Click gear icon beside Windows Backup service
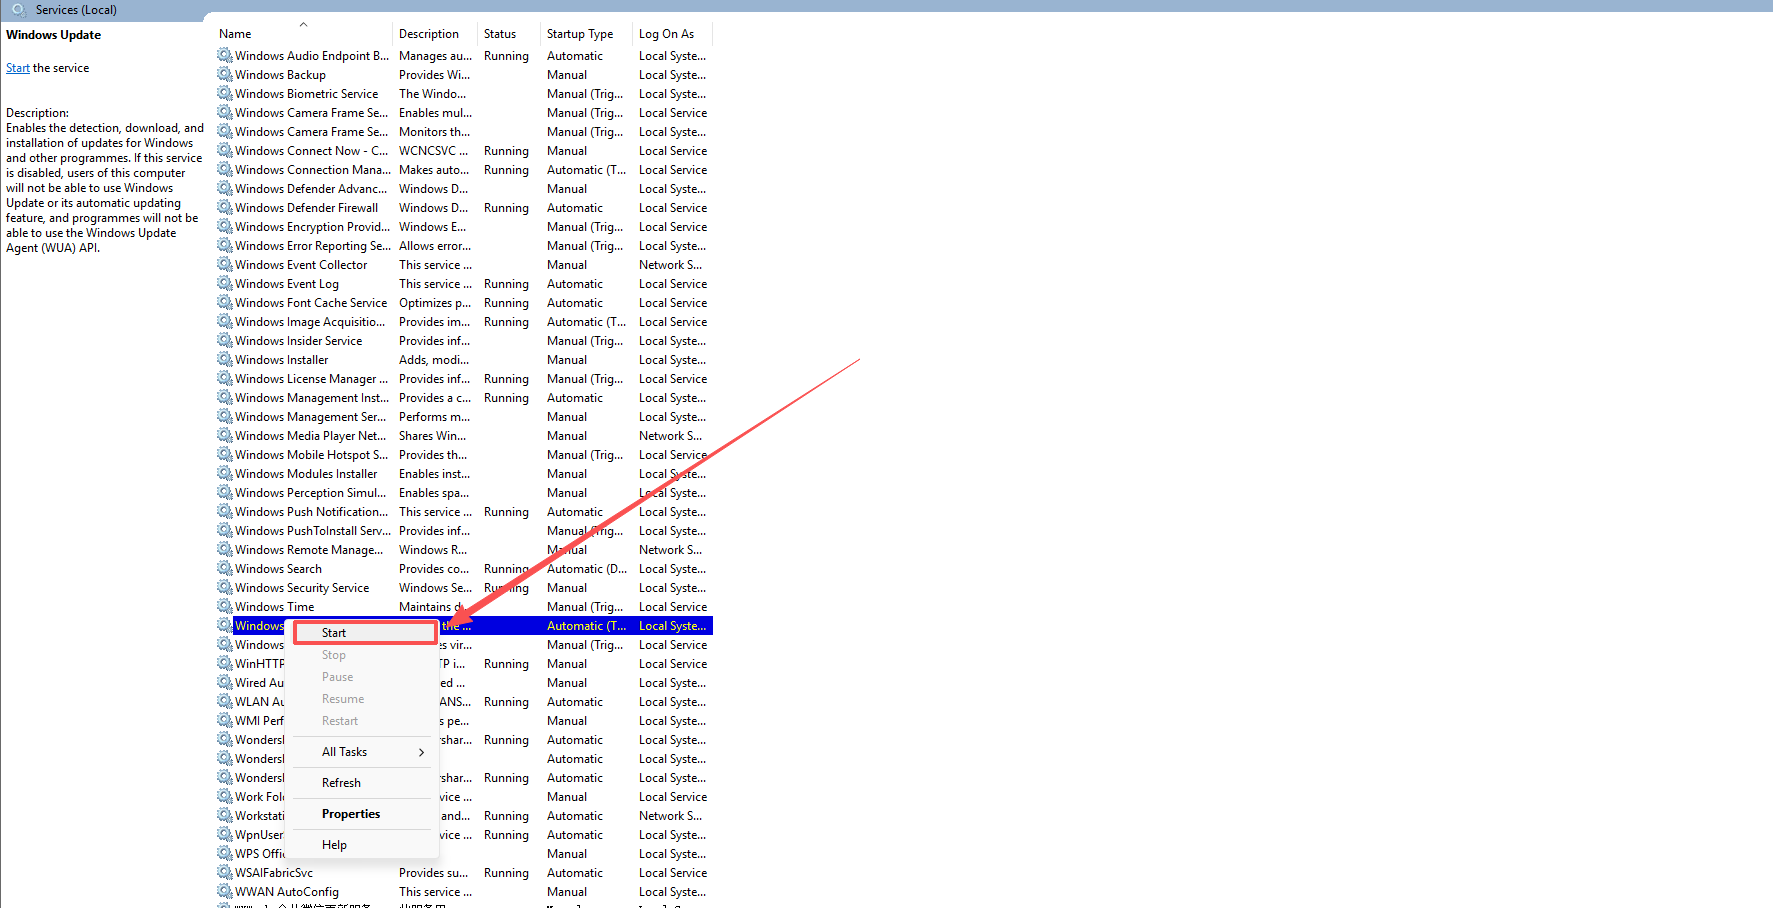1773x908 pixels. pos(225,75)
